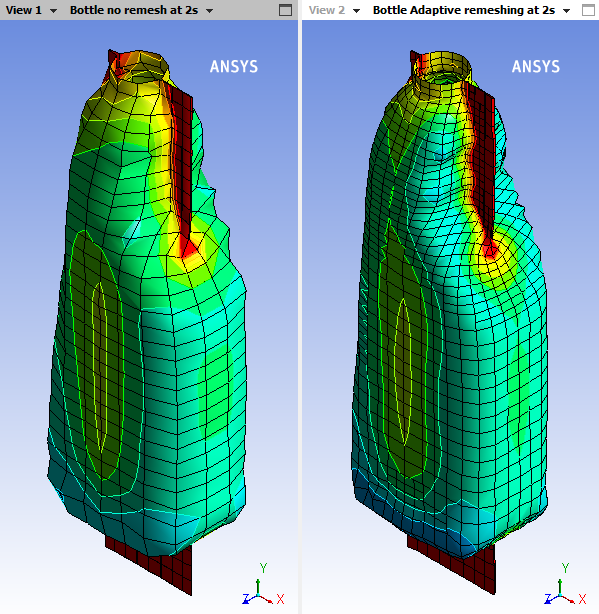Click the 'View 2' label
This screenshot has width=599, height=614.
[x=327, y=10]
